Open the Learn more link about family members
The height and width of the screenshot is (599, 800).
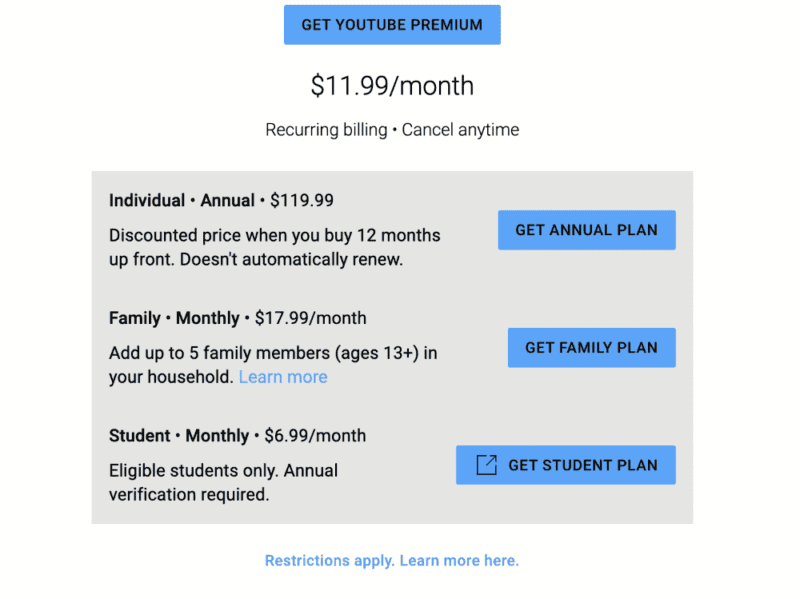point(283,376)
